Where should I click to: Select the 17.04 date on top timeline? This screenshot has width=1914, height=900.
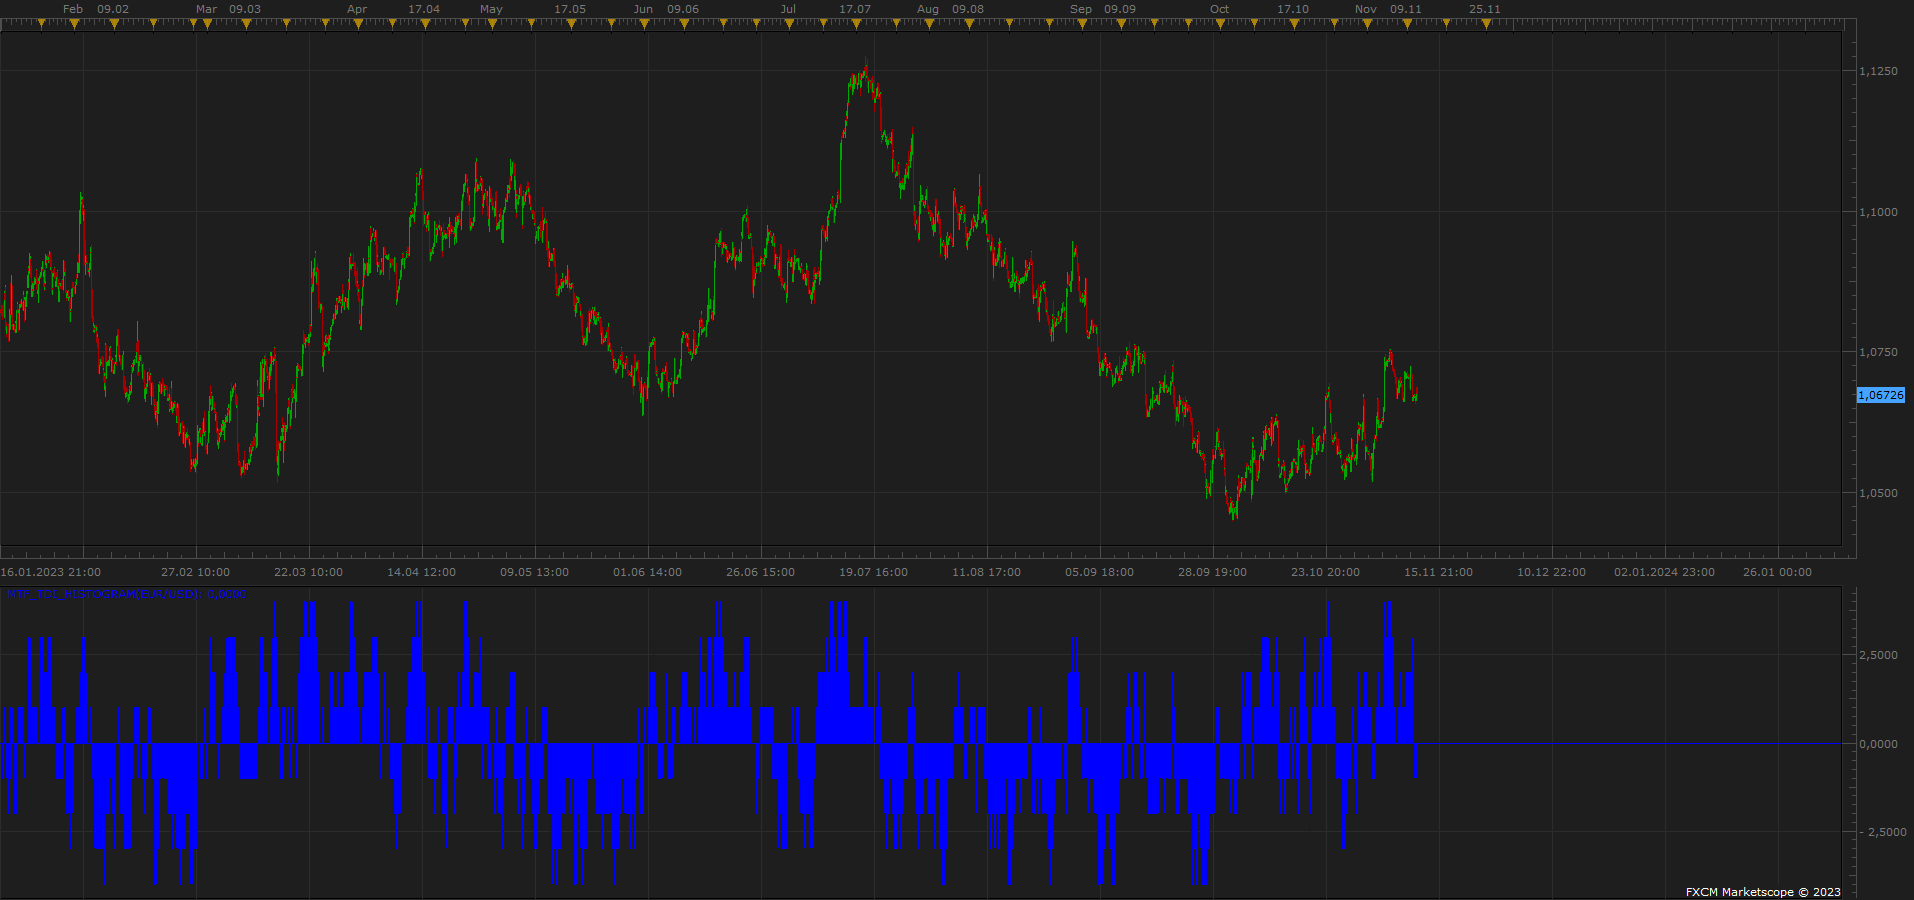tap(424, 9)
